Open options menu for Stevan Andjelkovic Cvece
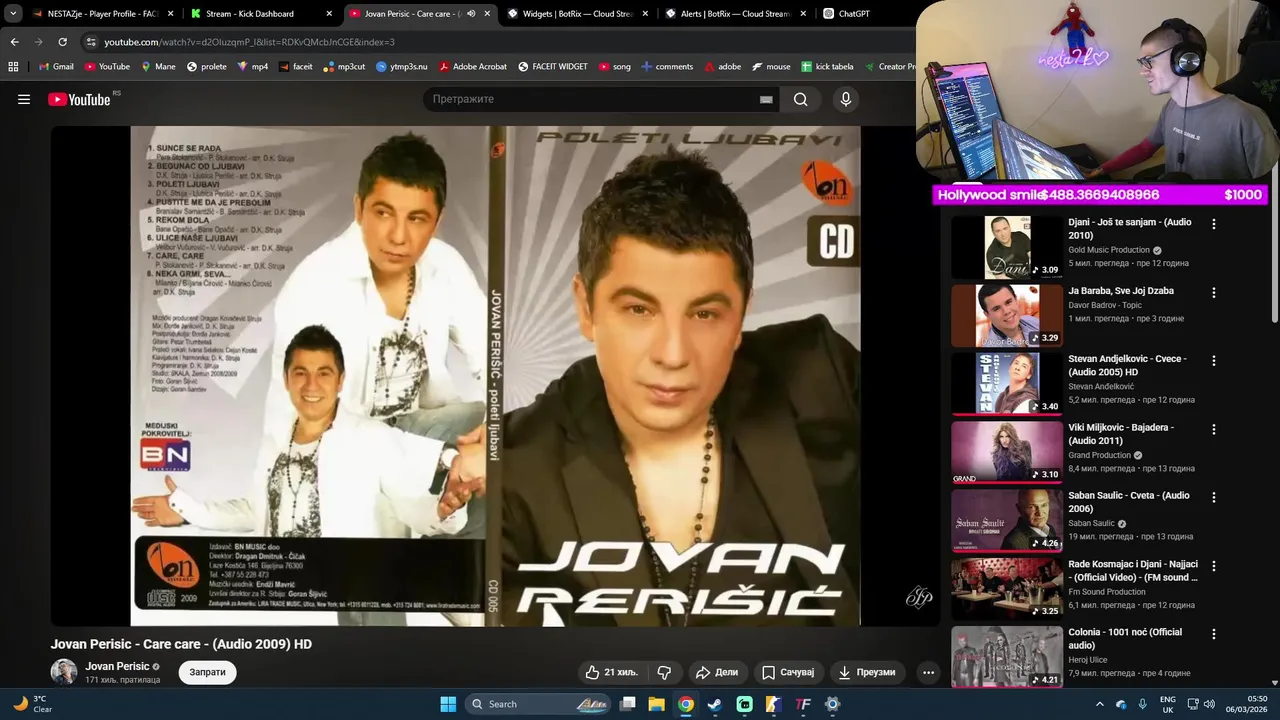Screen dimensions: 1280x720 [1214, 361]
